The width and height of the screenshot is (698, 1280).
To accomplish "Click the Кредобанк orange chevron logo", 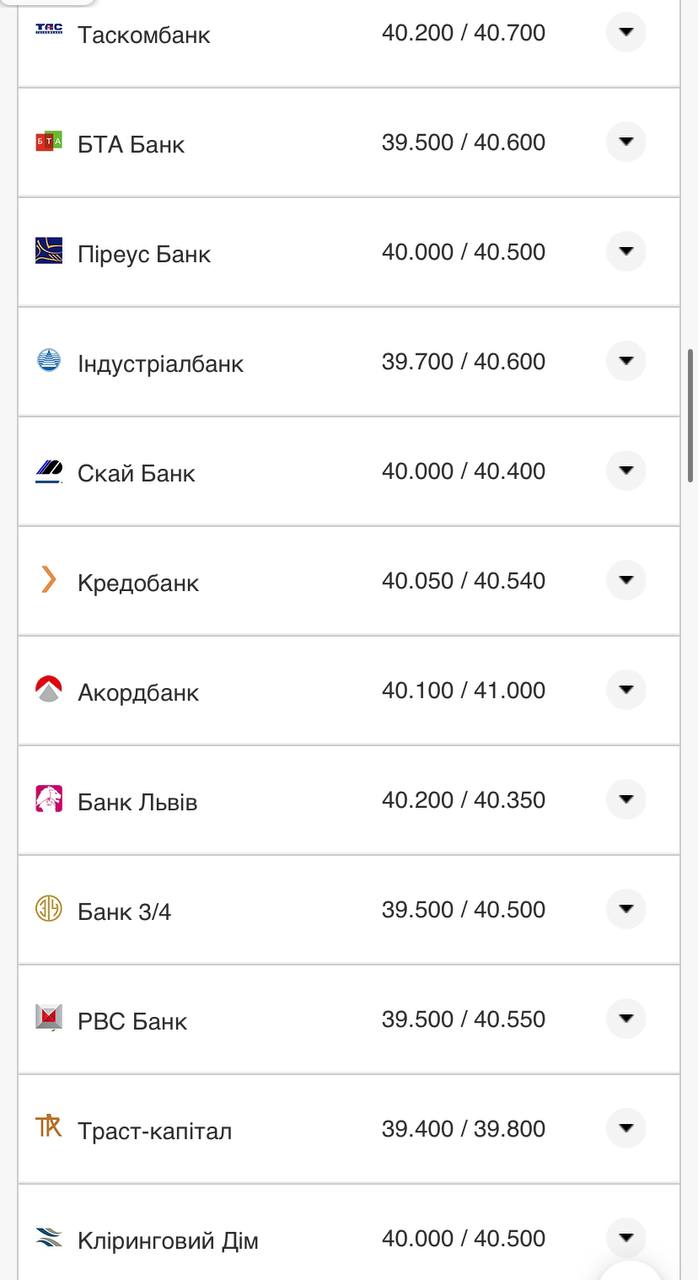I will (49, 580).
